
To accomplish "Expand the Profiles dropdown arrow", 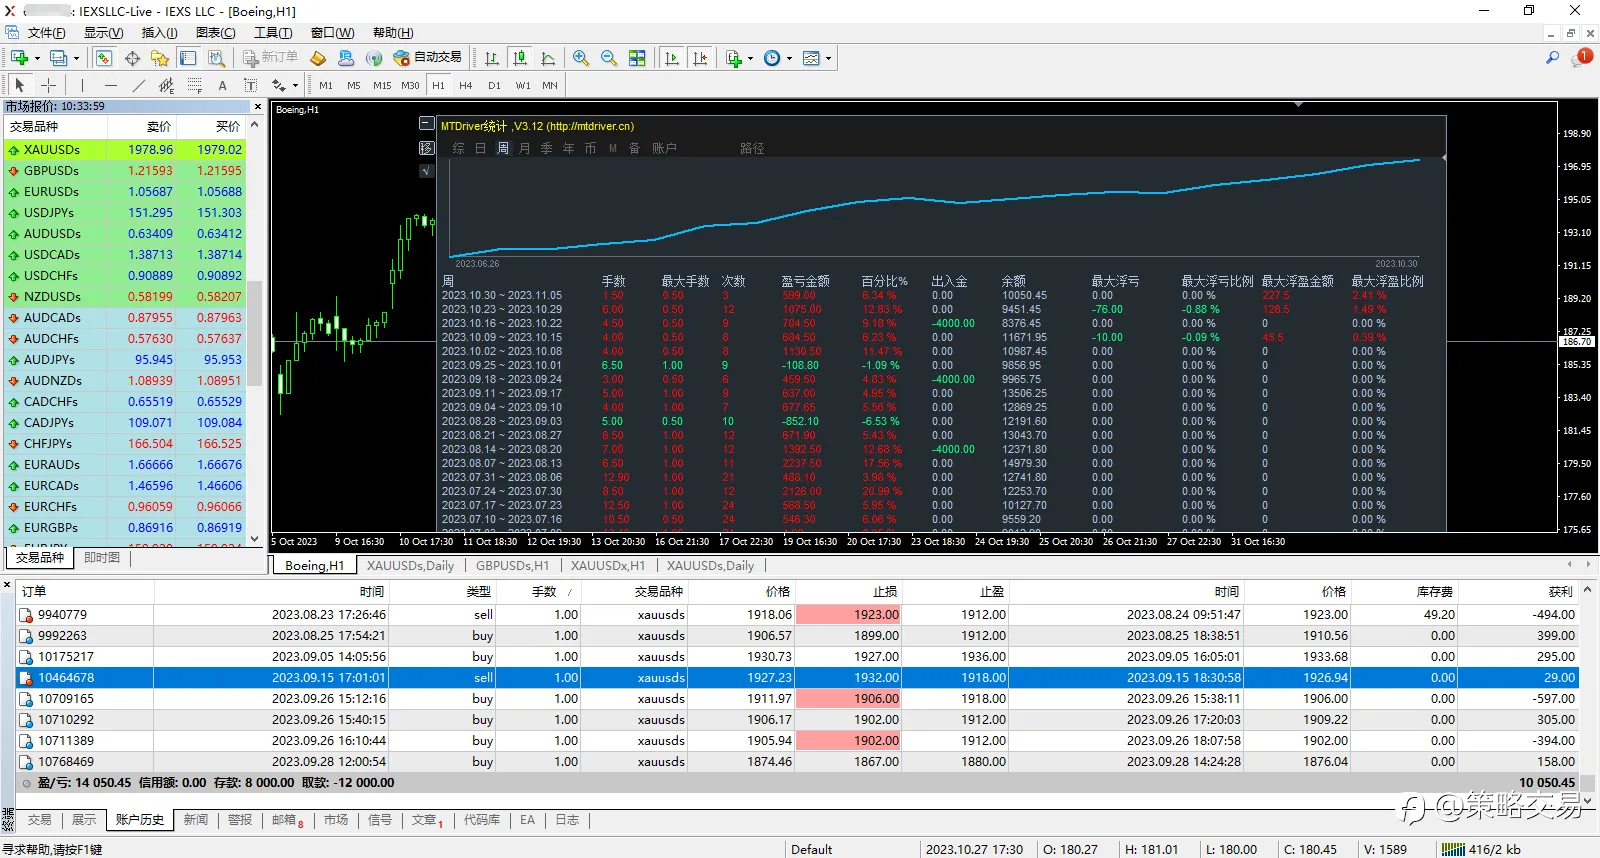I will pos(76,58).
